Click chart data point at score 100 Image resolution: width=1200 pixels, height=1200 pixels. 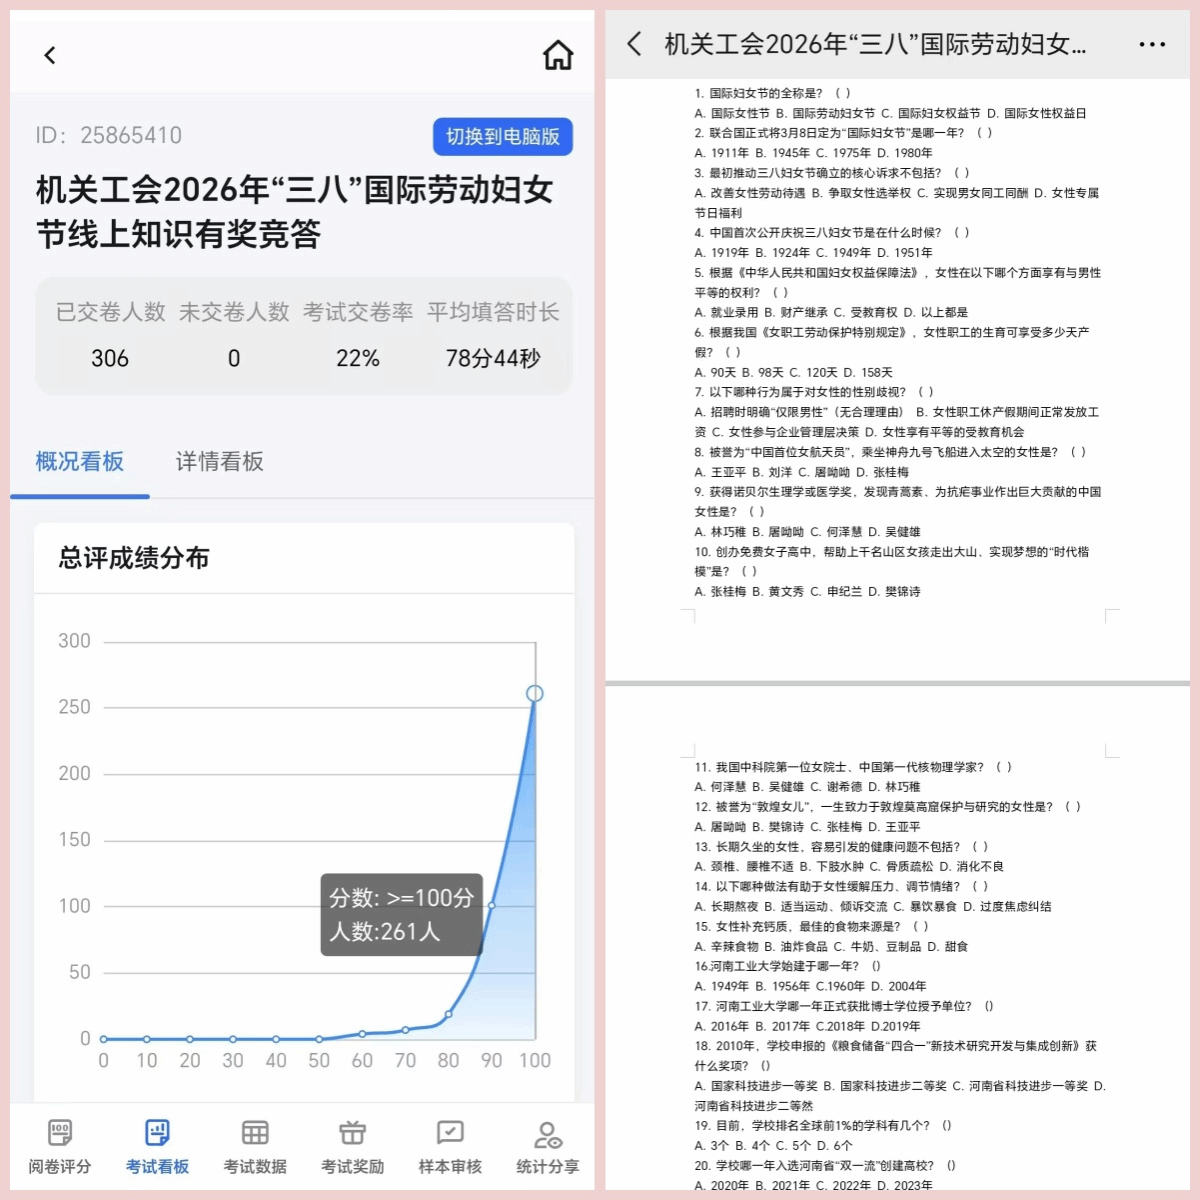pyautogui.click(x=535, y=694)
